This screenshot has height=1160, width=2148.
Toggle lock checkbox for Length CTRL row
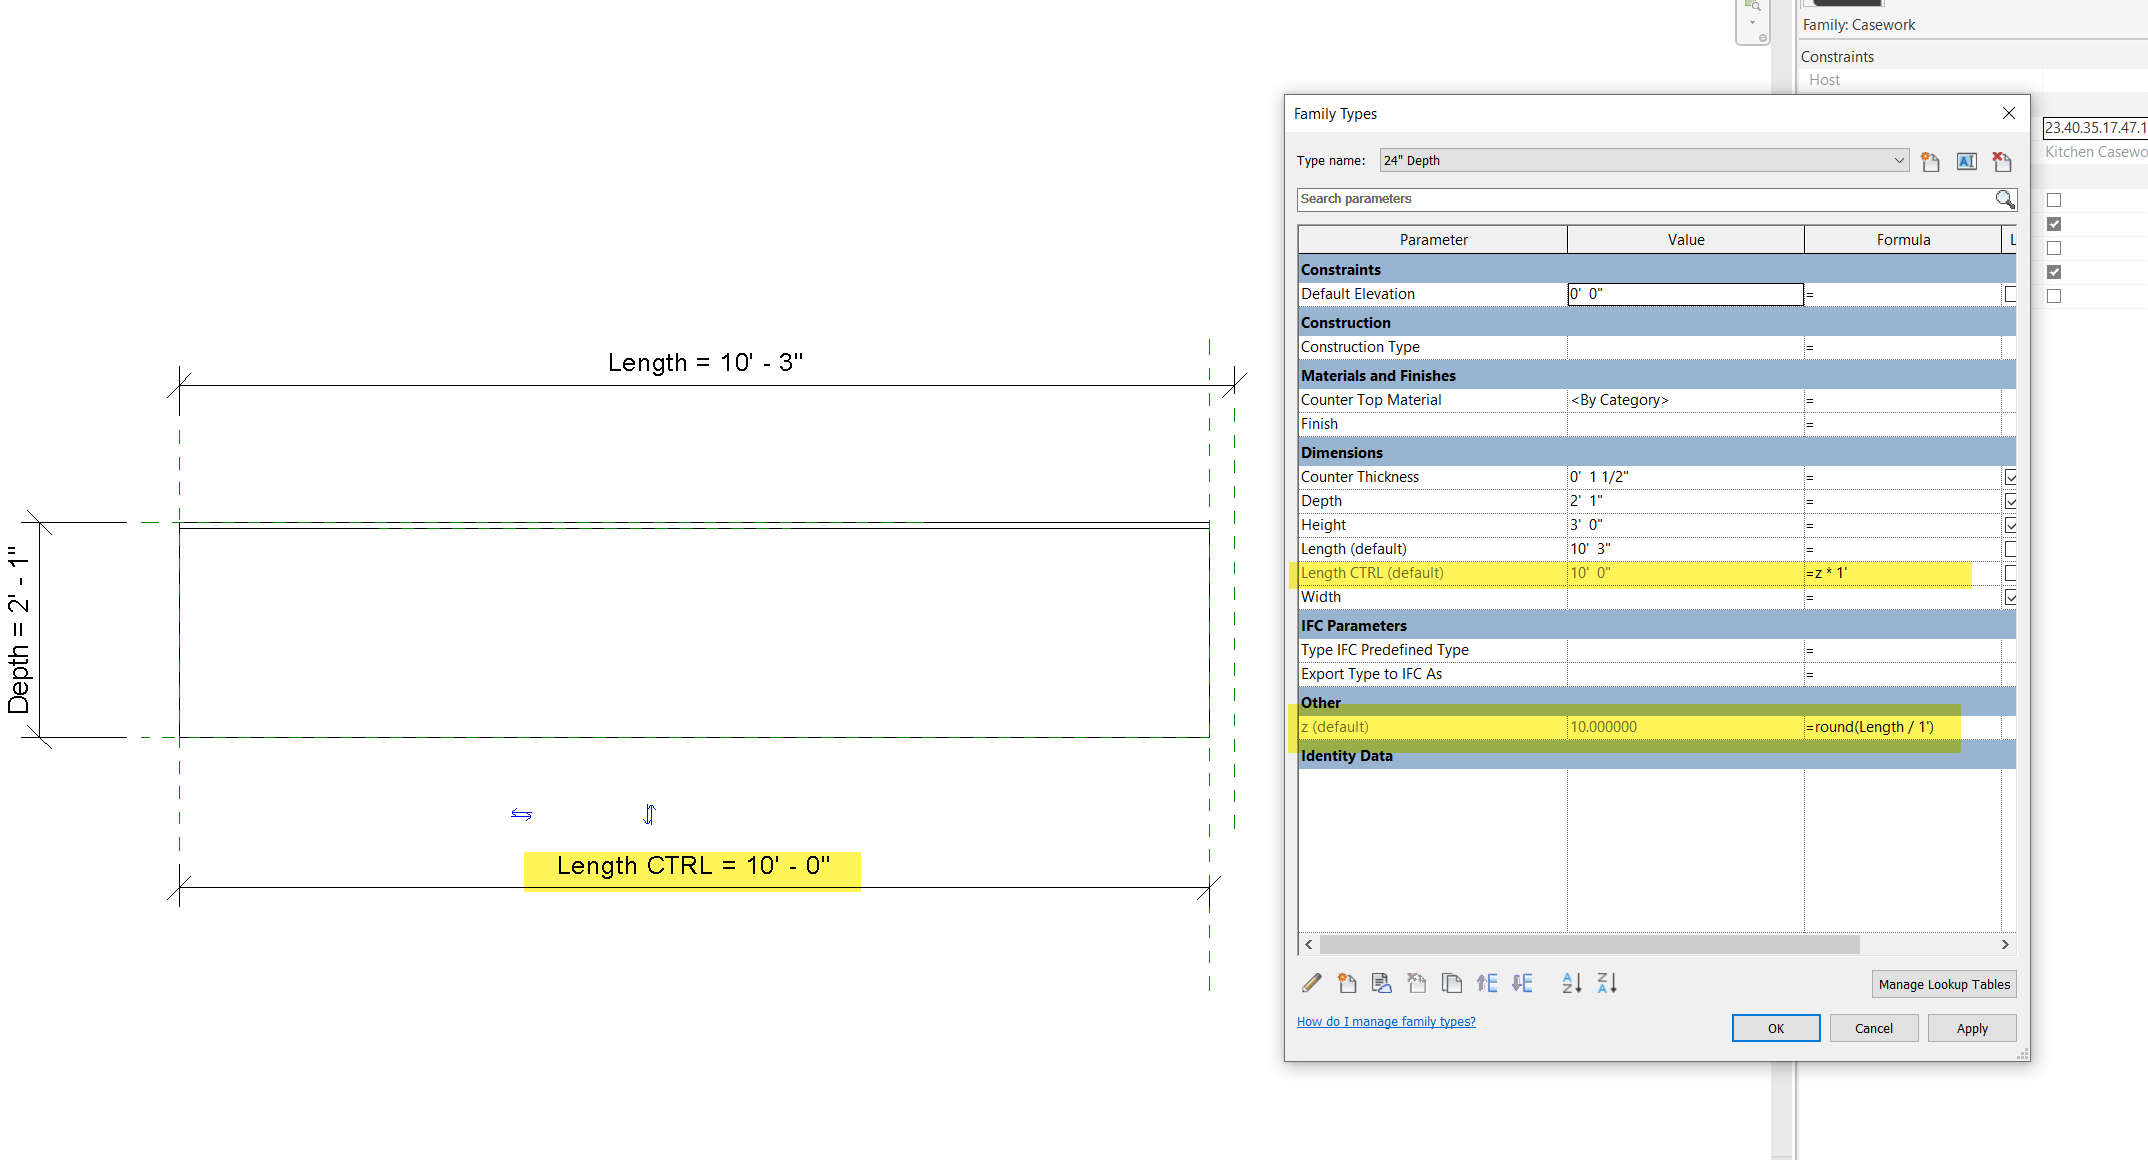tap(2010, 573)
